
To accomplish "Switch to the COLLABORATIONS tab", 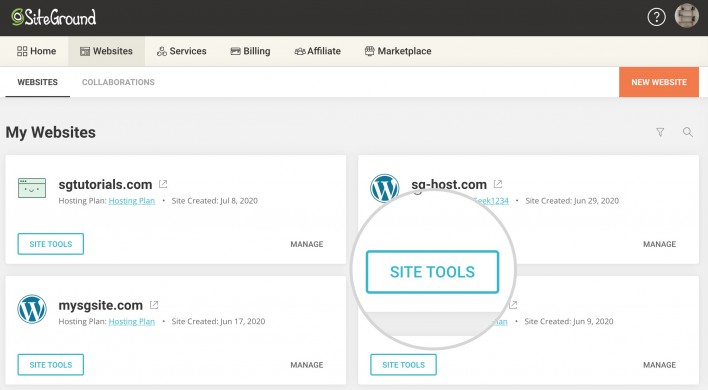I will [118, 82].
